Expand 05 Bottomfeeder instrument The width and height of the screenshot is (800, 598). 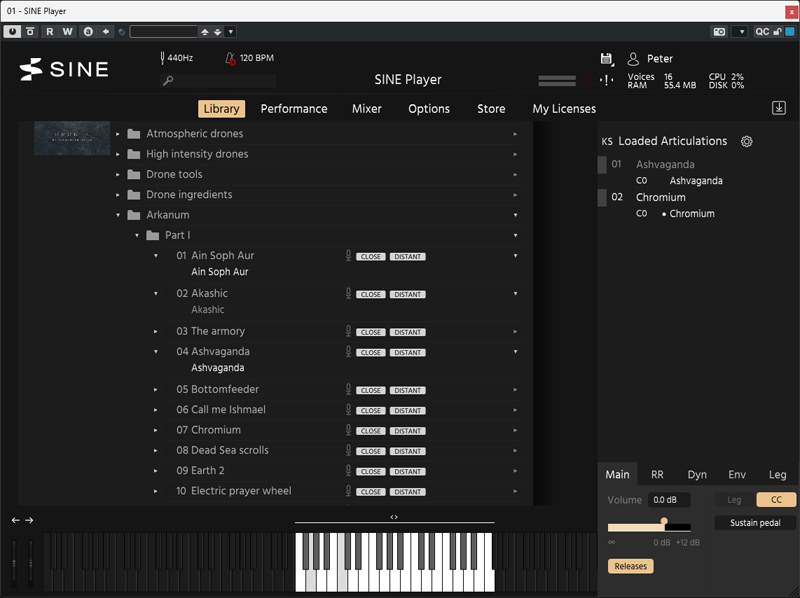[156, 390]
